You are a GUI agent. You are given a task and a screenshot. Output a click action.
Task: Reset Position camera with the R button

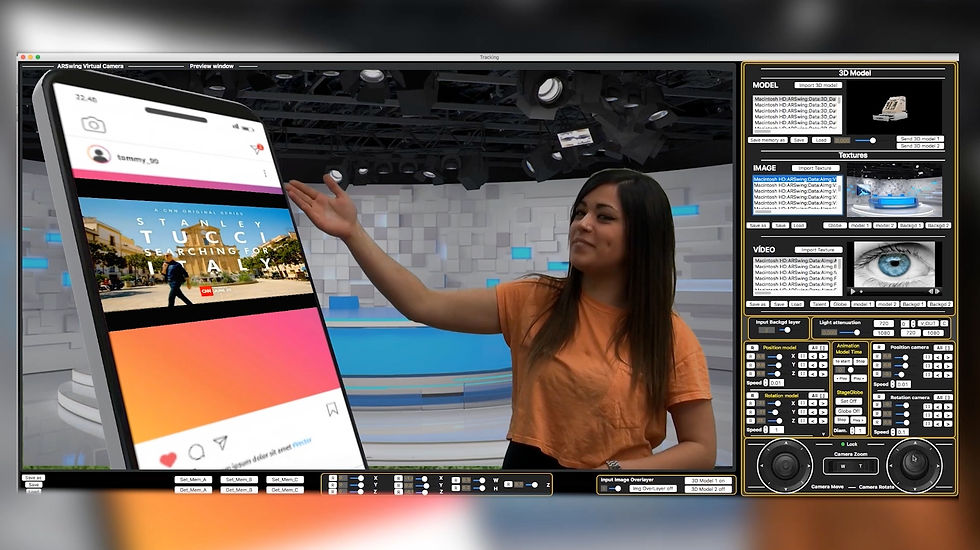click(x=879, y=347)
